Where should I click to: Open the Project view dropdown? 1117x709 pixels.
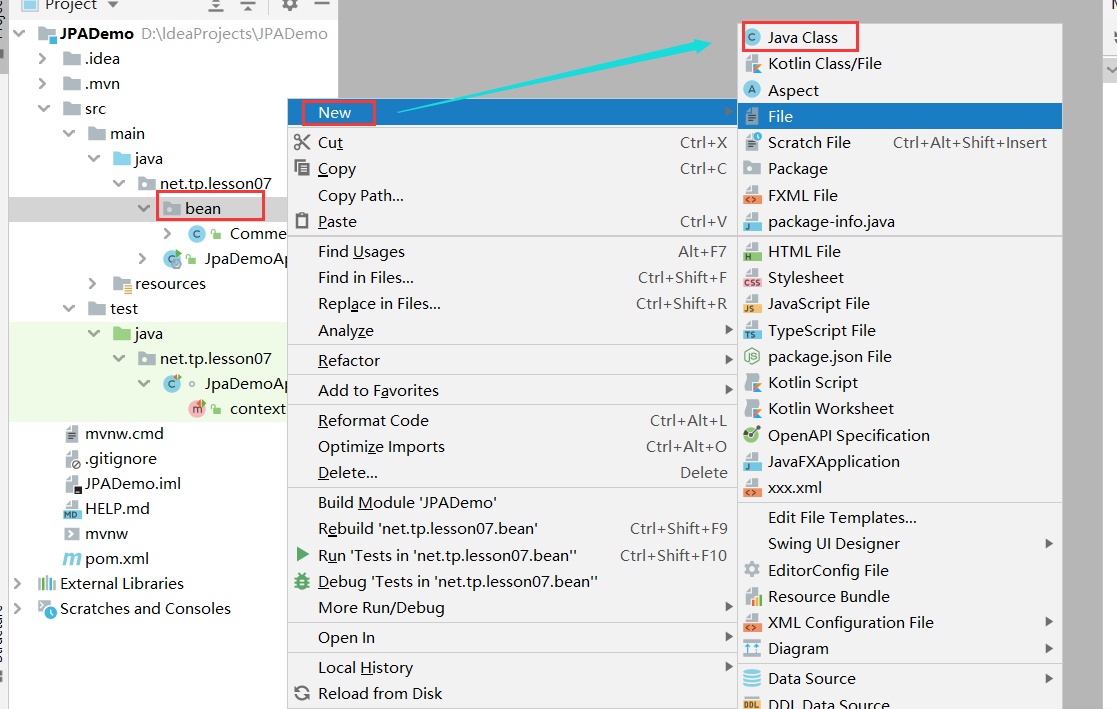coord(113,5)
